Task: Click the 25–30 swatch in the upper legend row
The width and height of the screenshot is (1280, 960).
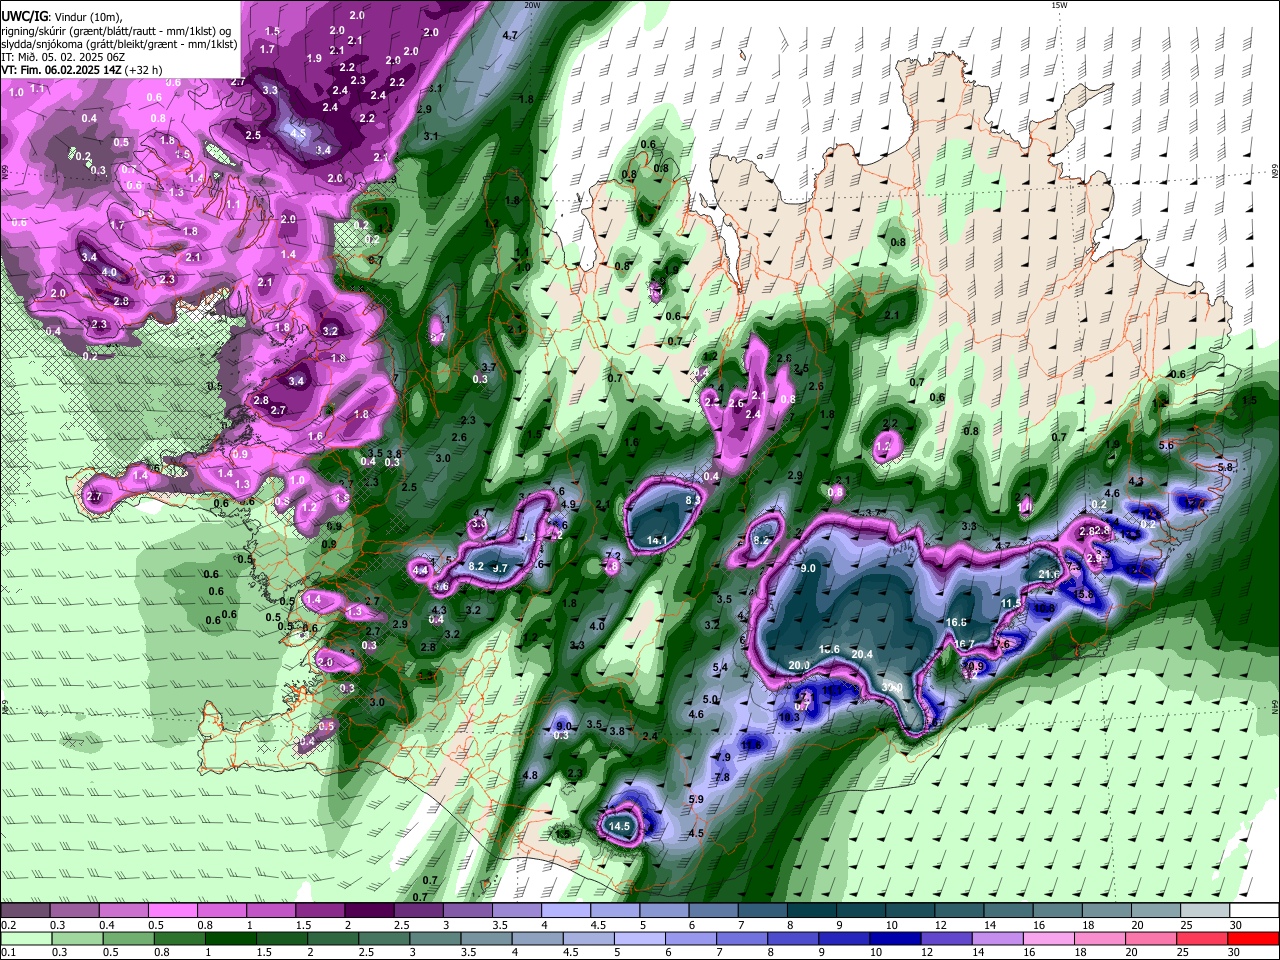Action: [1203, 910]
